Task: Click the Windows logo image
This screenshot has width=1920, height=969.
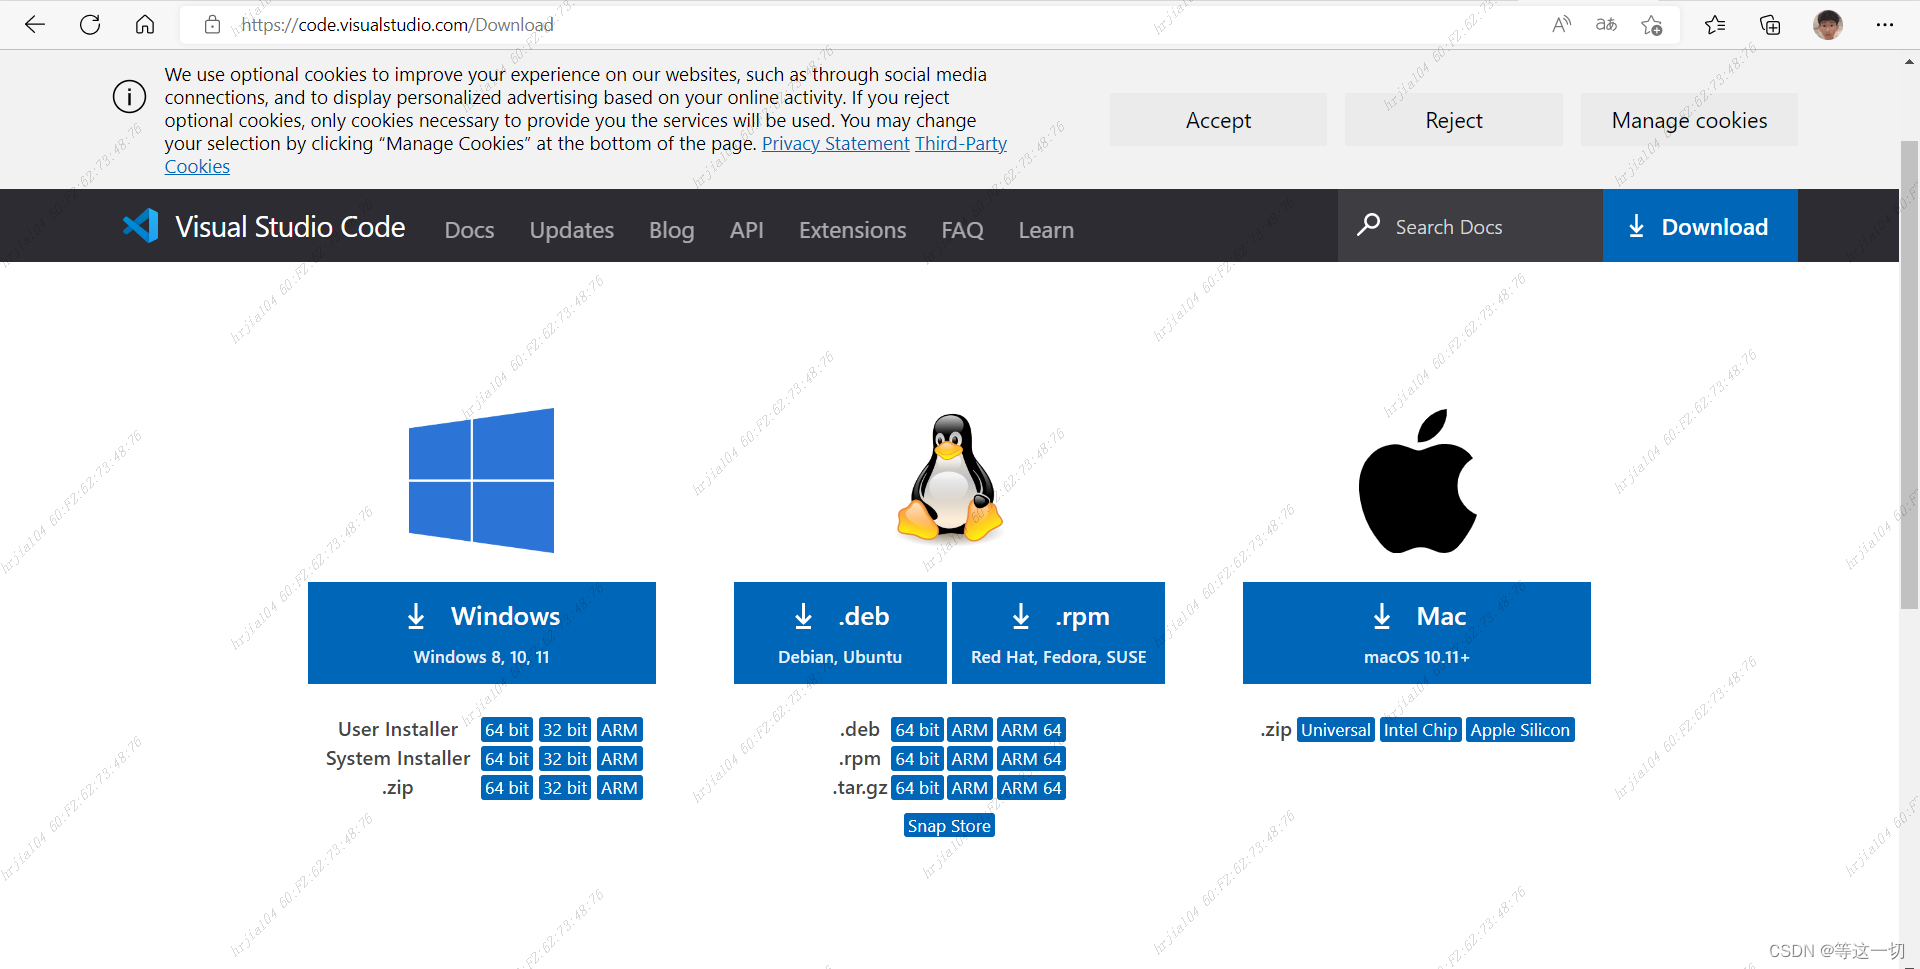Action: pyautogui.click(x=481, y=480)
